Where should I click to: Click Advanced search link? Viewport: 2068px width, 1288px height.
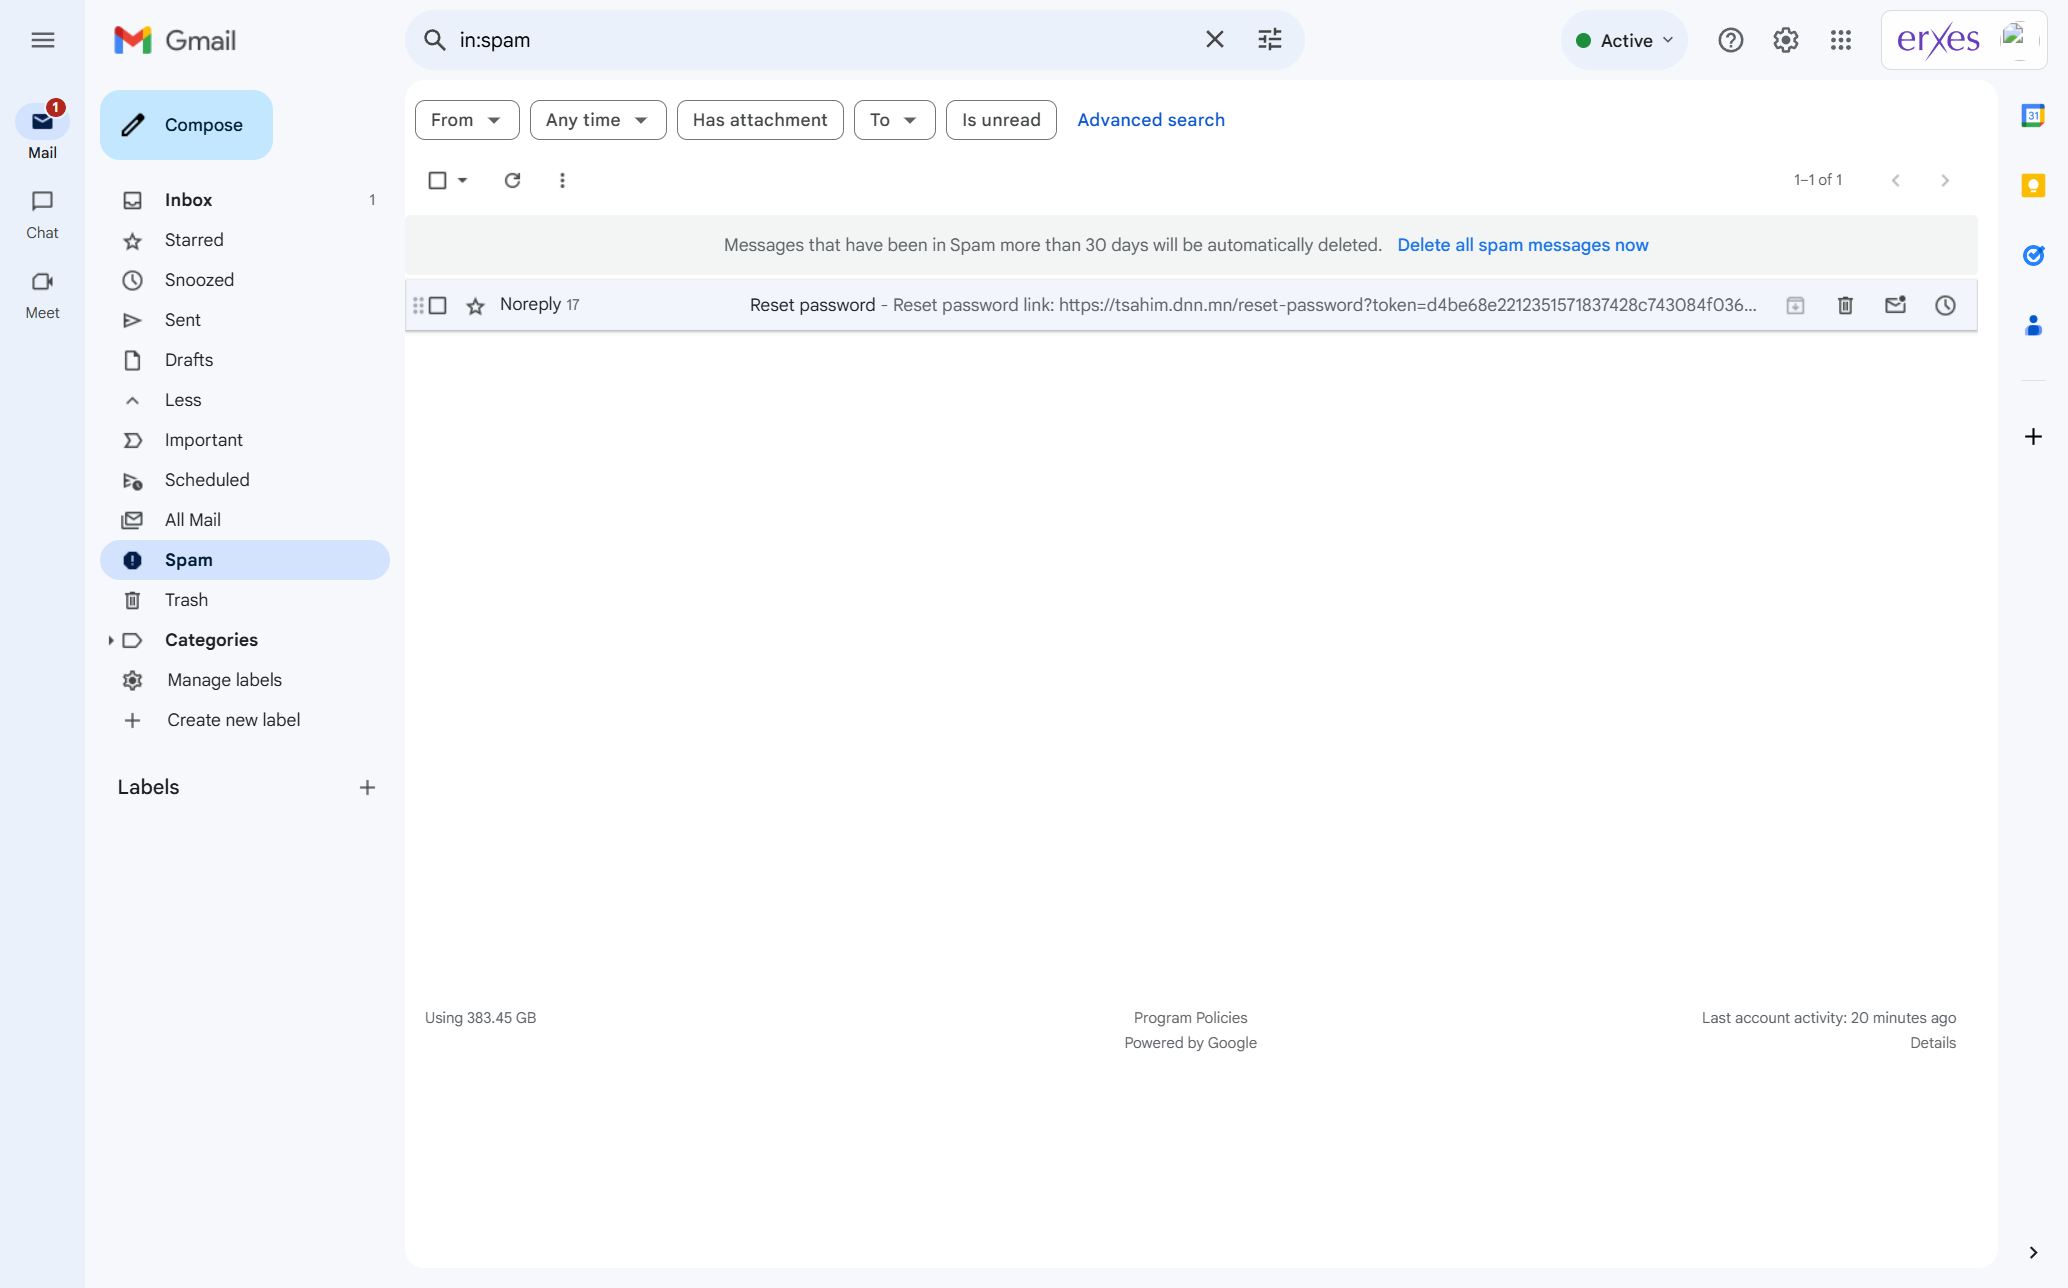coord(1151,120)
